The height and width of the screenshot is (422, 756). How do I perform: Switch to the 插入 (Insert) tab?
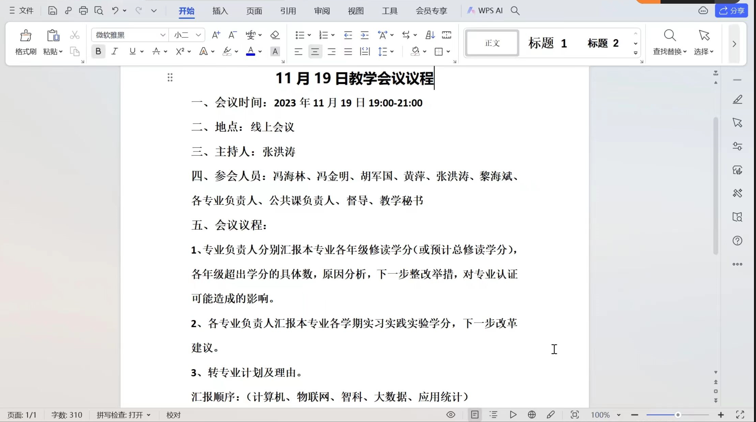[x=220, y=11]
